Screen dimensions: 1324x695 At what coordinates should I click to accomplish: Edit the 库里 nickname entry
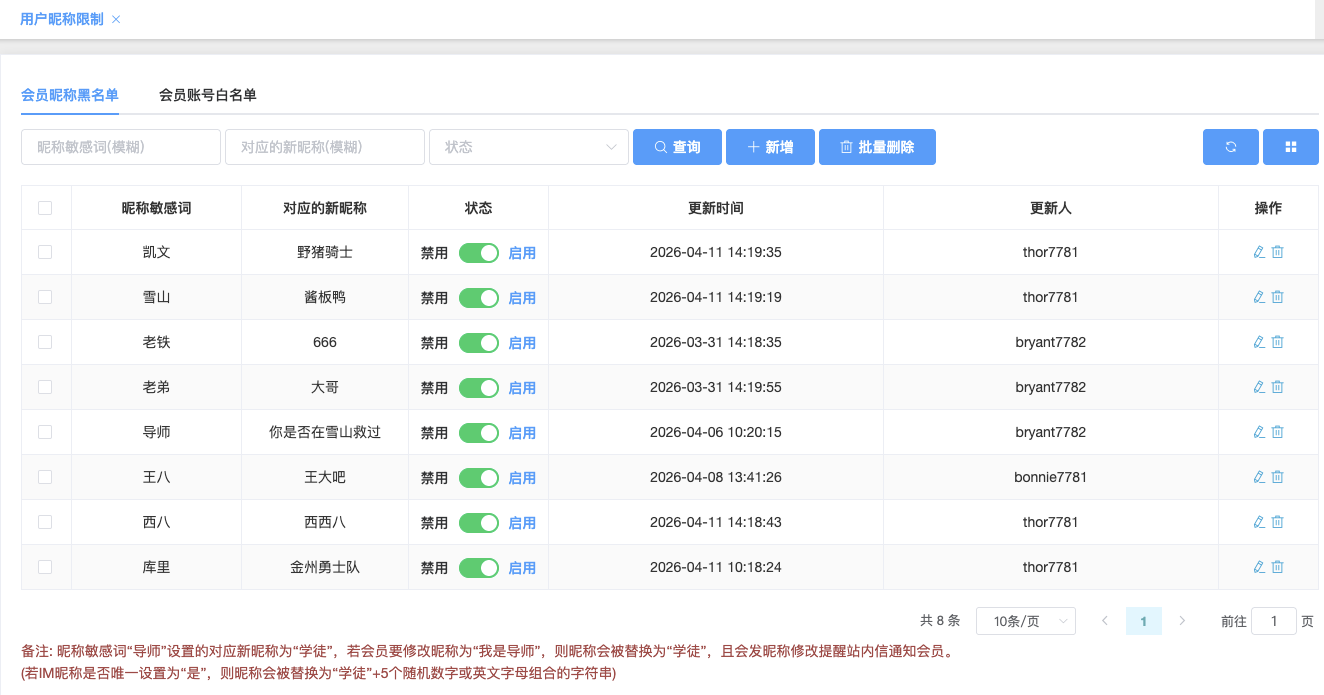(x=1259, y=567)
